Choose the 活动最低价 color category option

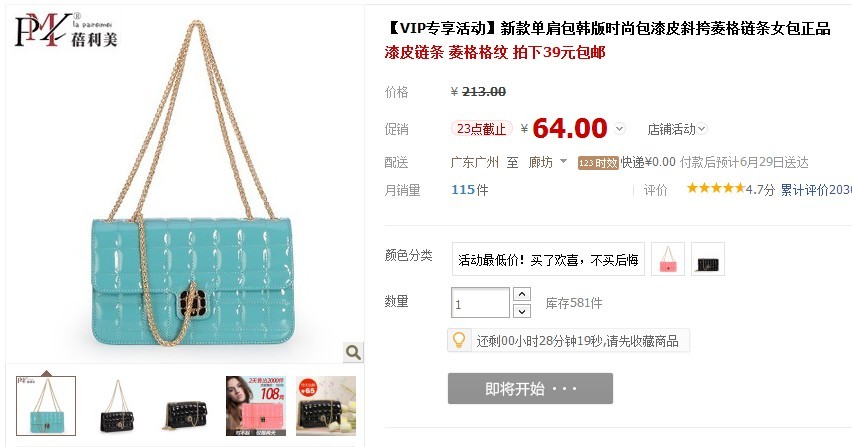coord(548,260)
